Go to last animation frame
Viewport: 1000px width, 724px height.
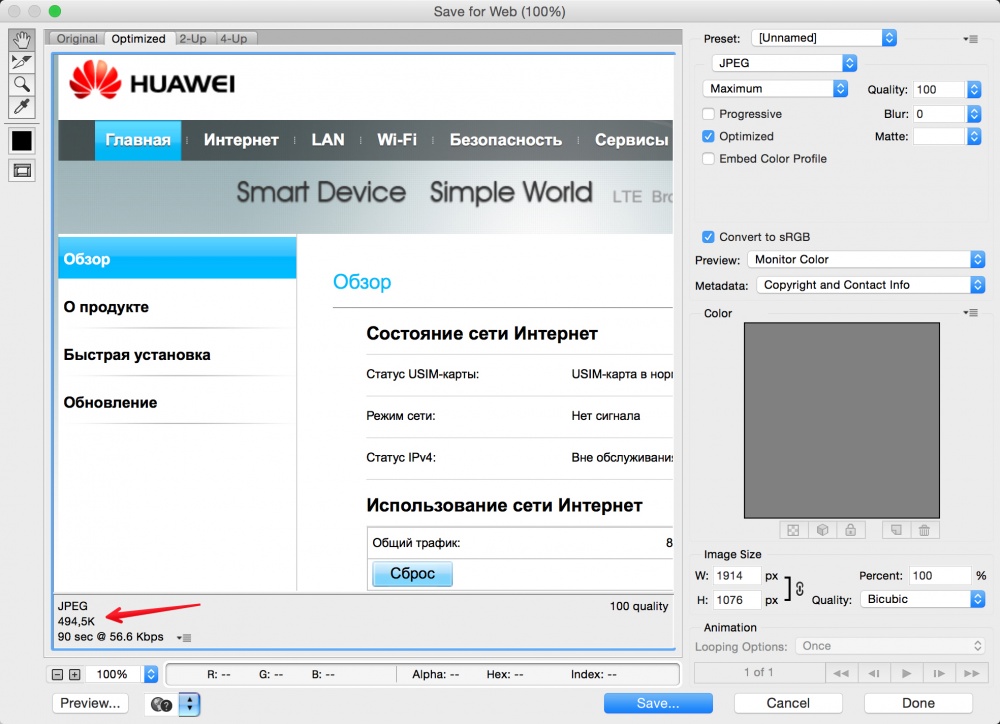pos(972,673)
